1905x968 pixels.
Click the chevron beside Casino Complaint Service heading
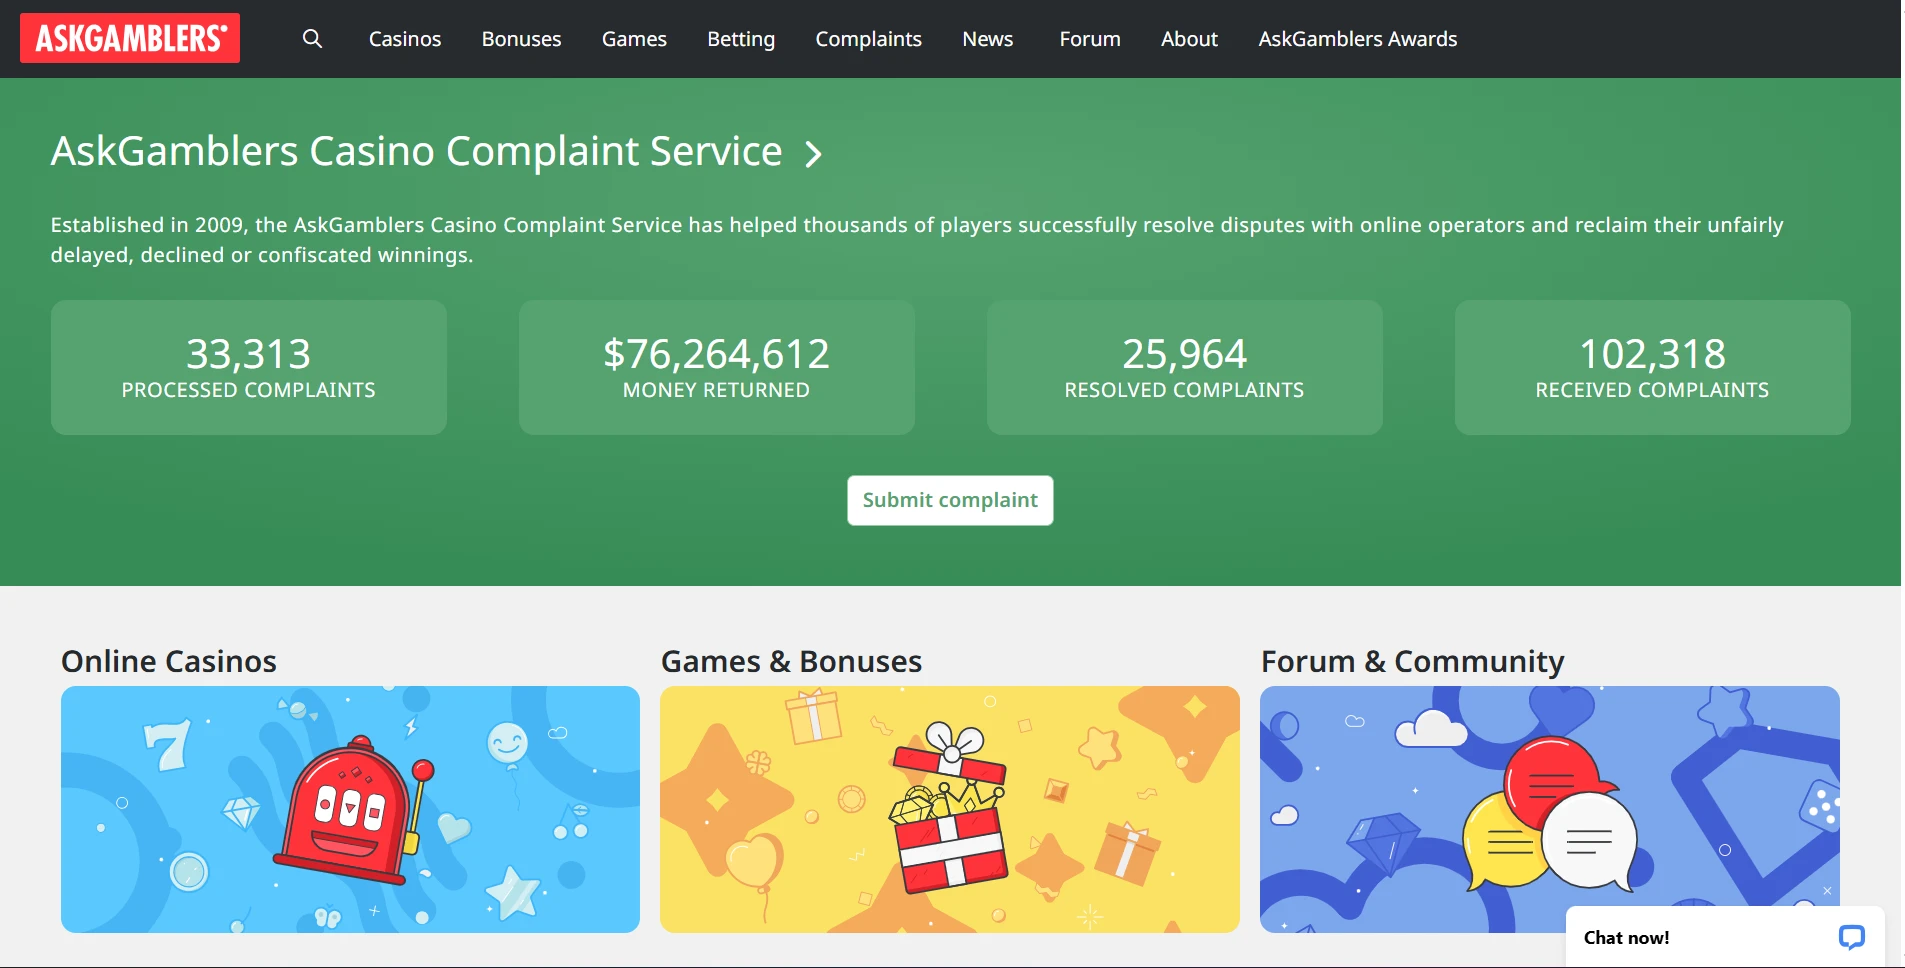(814, 154)
